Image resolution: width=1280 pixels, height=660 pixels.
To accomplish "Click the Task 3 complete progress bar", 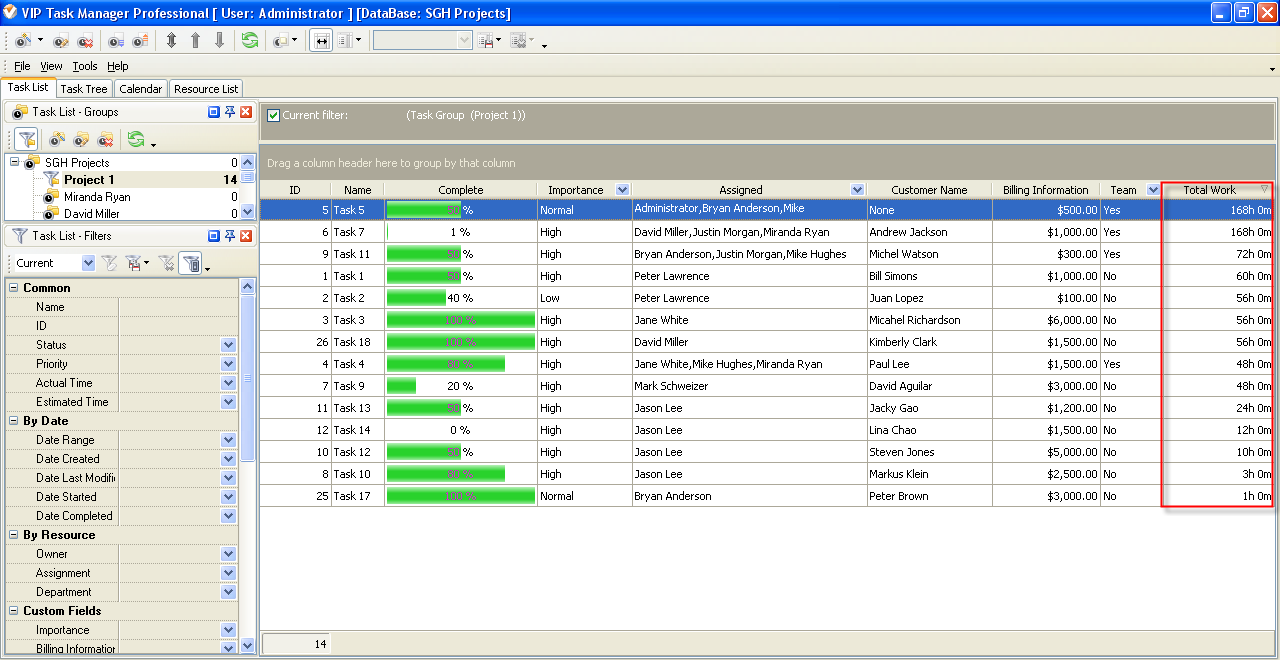I will coord(460,320).
